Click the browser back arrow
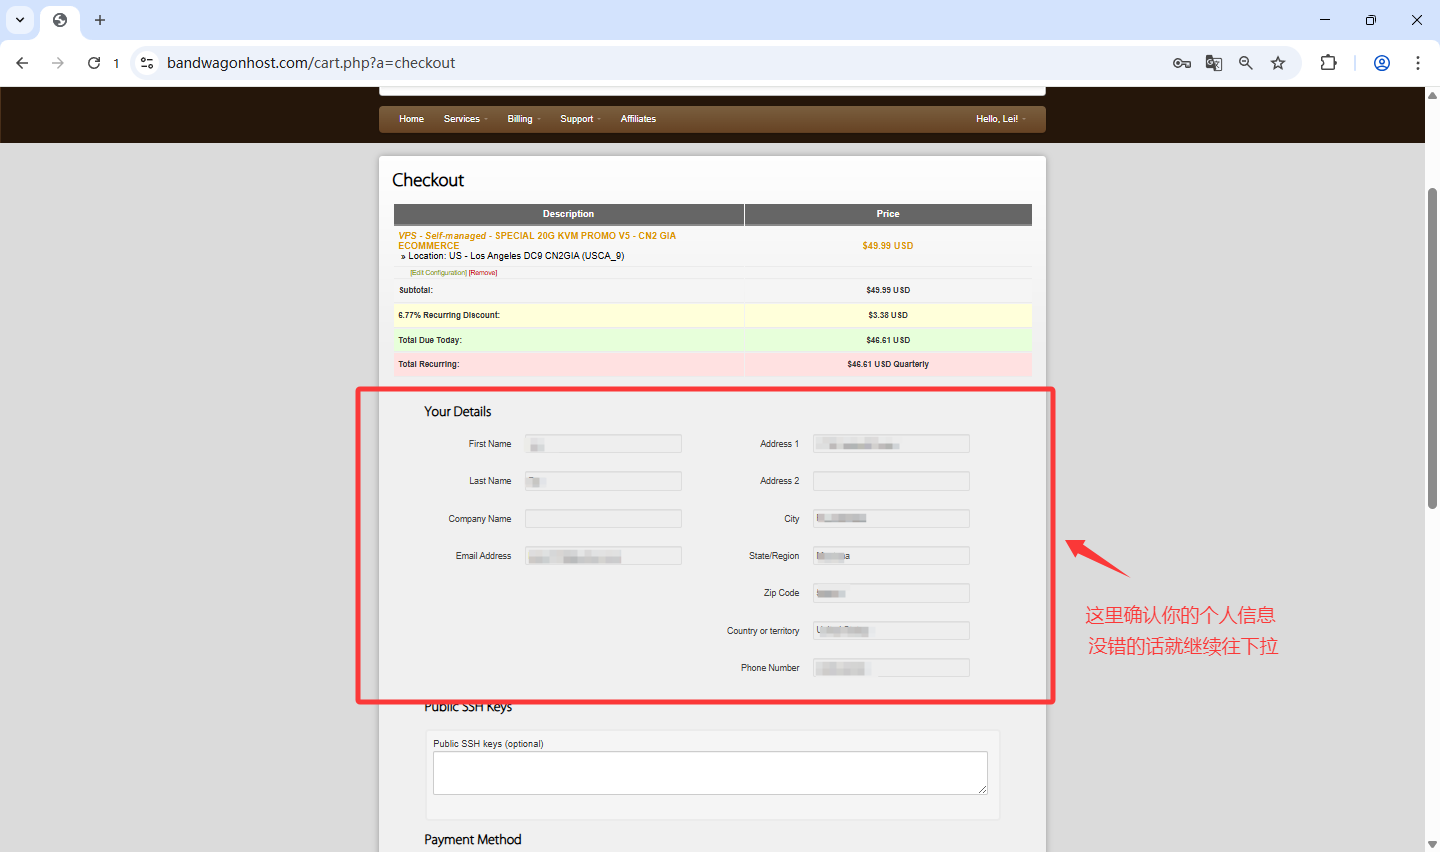The height and width of the screenshot is (852, 1440). point(22,63)
